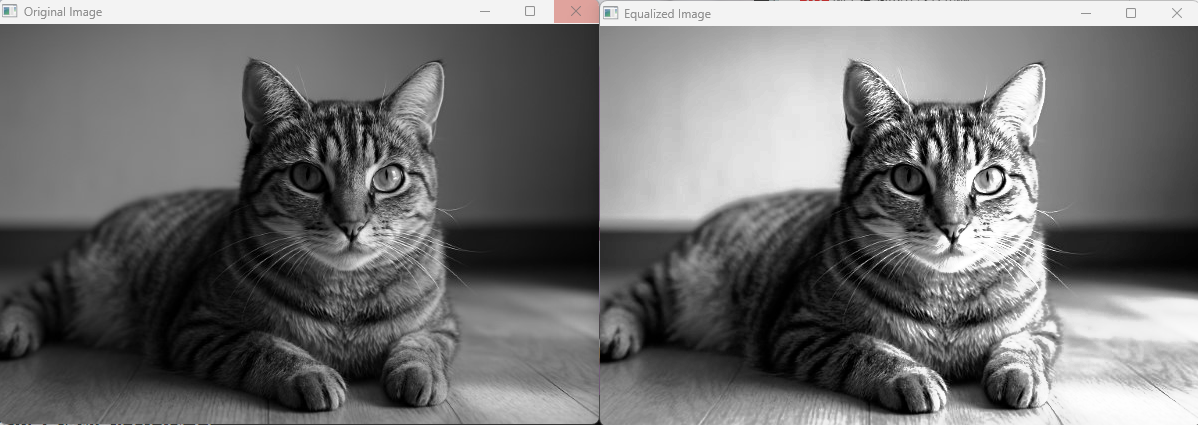Screen dimensions: 1198x425
Task: Maximize the Original Image window
Action: [x=529, y=11]
